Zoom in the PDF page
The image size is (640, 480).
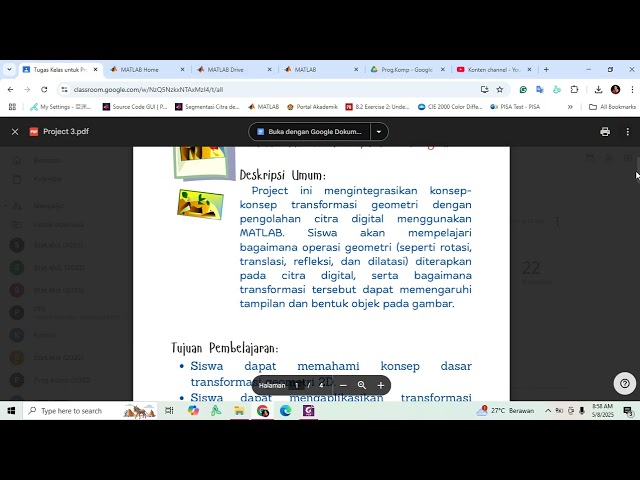click(x=381, y=385)
